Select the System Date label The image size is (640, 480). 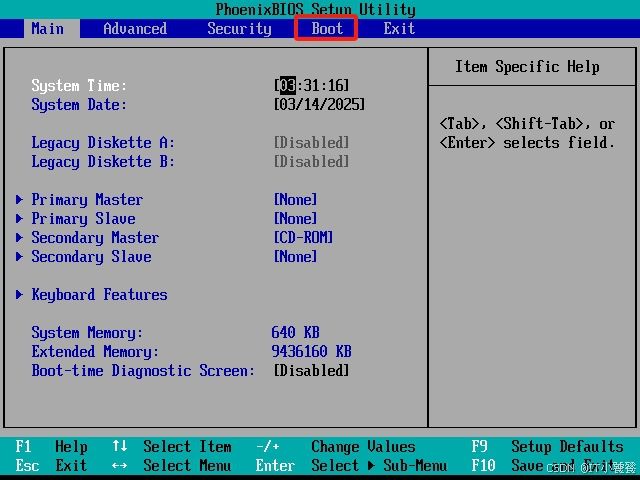point(79,105)
